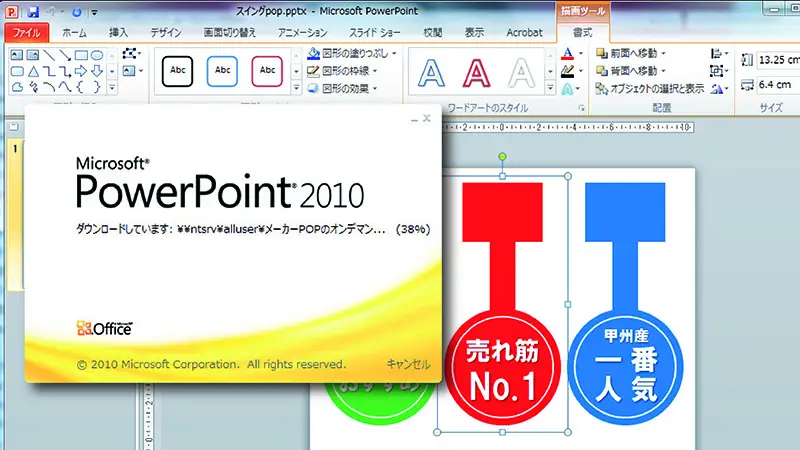Open 図形の効果 effects dropdown
This screenshot has height=450, width=800.
pos(342,88)
